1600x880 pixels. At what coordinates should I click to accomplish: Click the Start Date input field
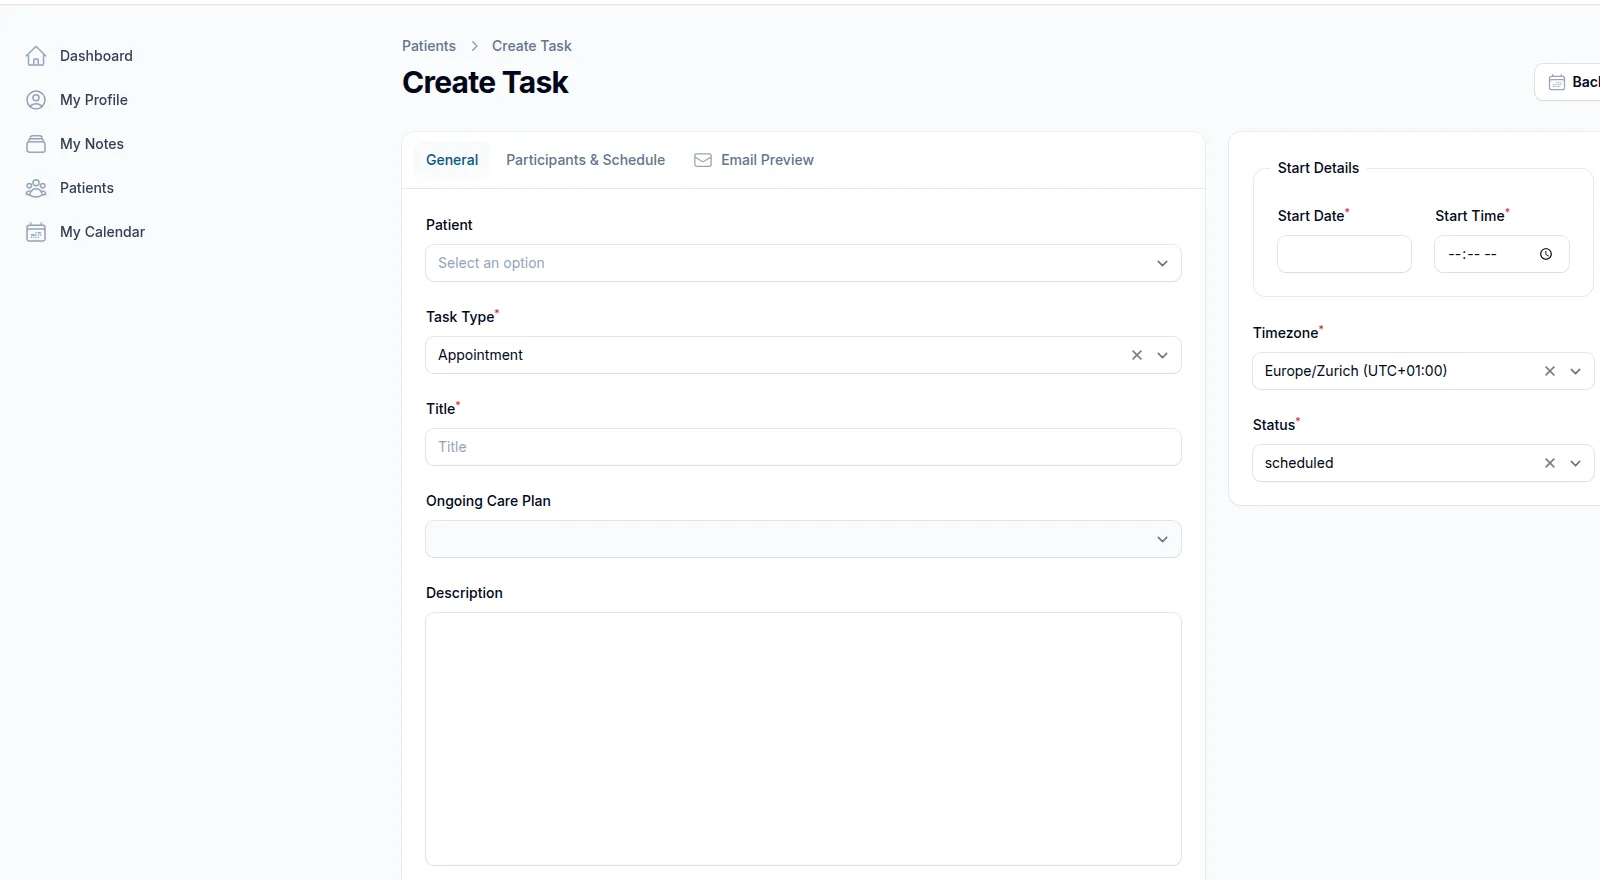[x=1344, y=254]
